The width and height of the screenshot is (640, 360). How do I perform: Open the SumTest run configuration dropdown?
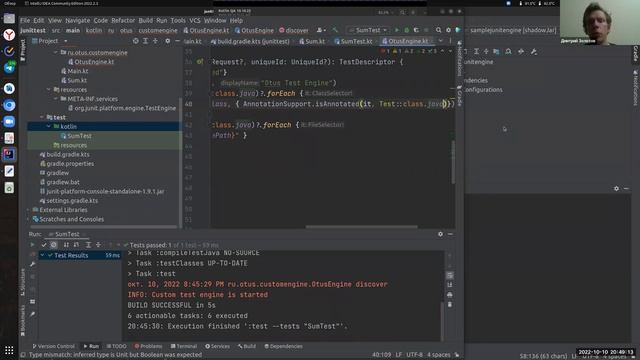(x=368, y=30)
